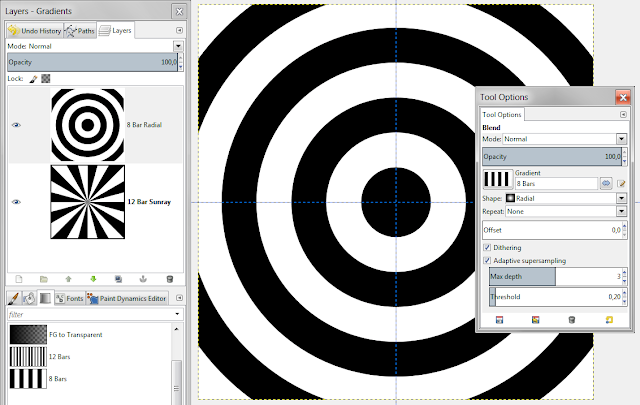Duplicate the selected layer
This screenshot has width=640, height=405.
tap(118, 279)
